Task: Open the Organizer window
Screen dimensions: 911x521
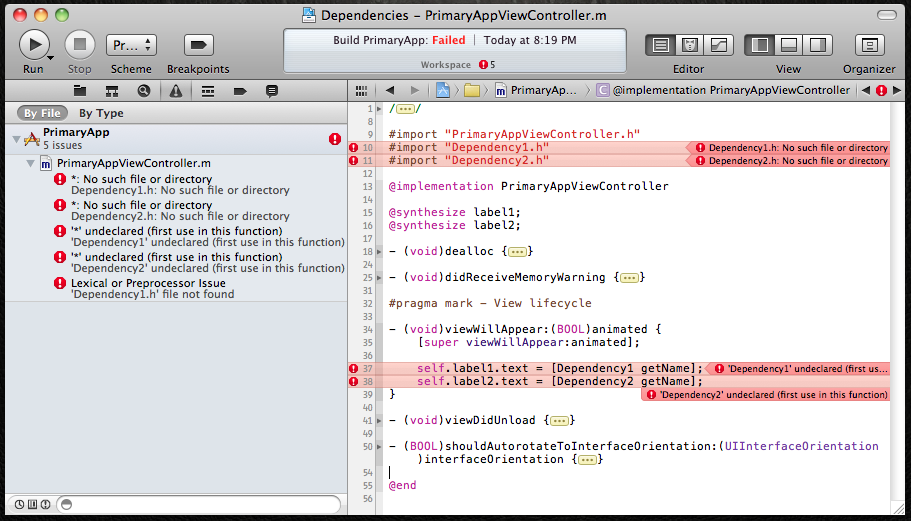Action: 869,45
